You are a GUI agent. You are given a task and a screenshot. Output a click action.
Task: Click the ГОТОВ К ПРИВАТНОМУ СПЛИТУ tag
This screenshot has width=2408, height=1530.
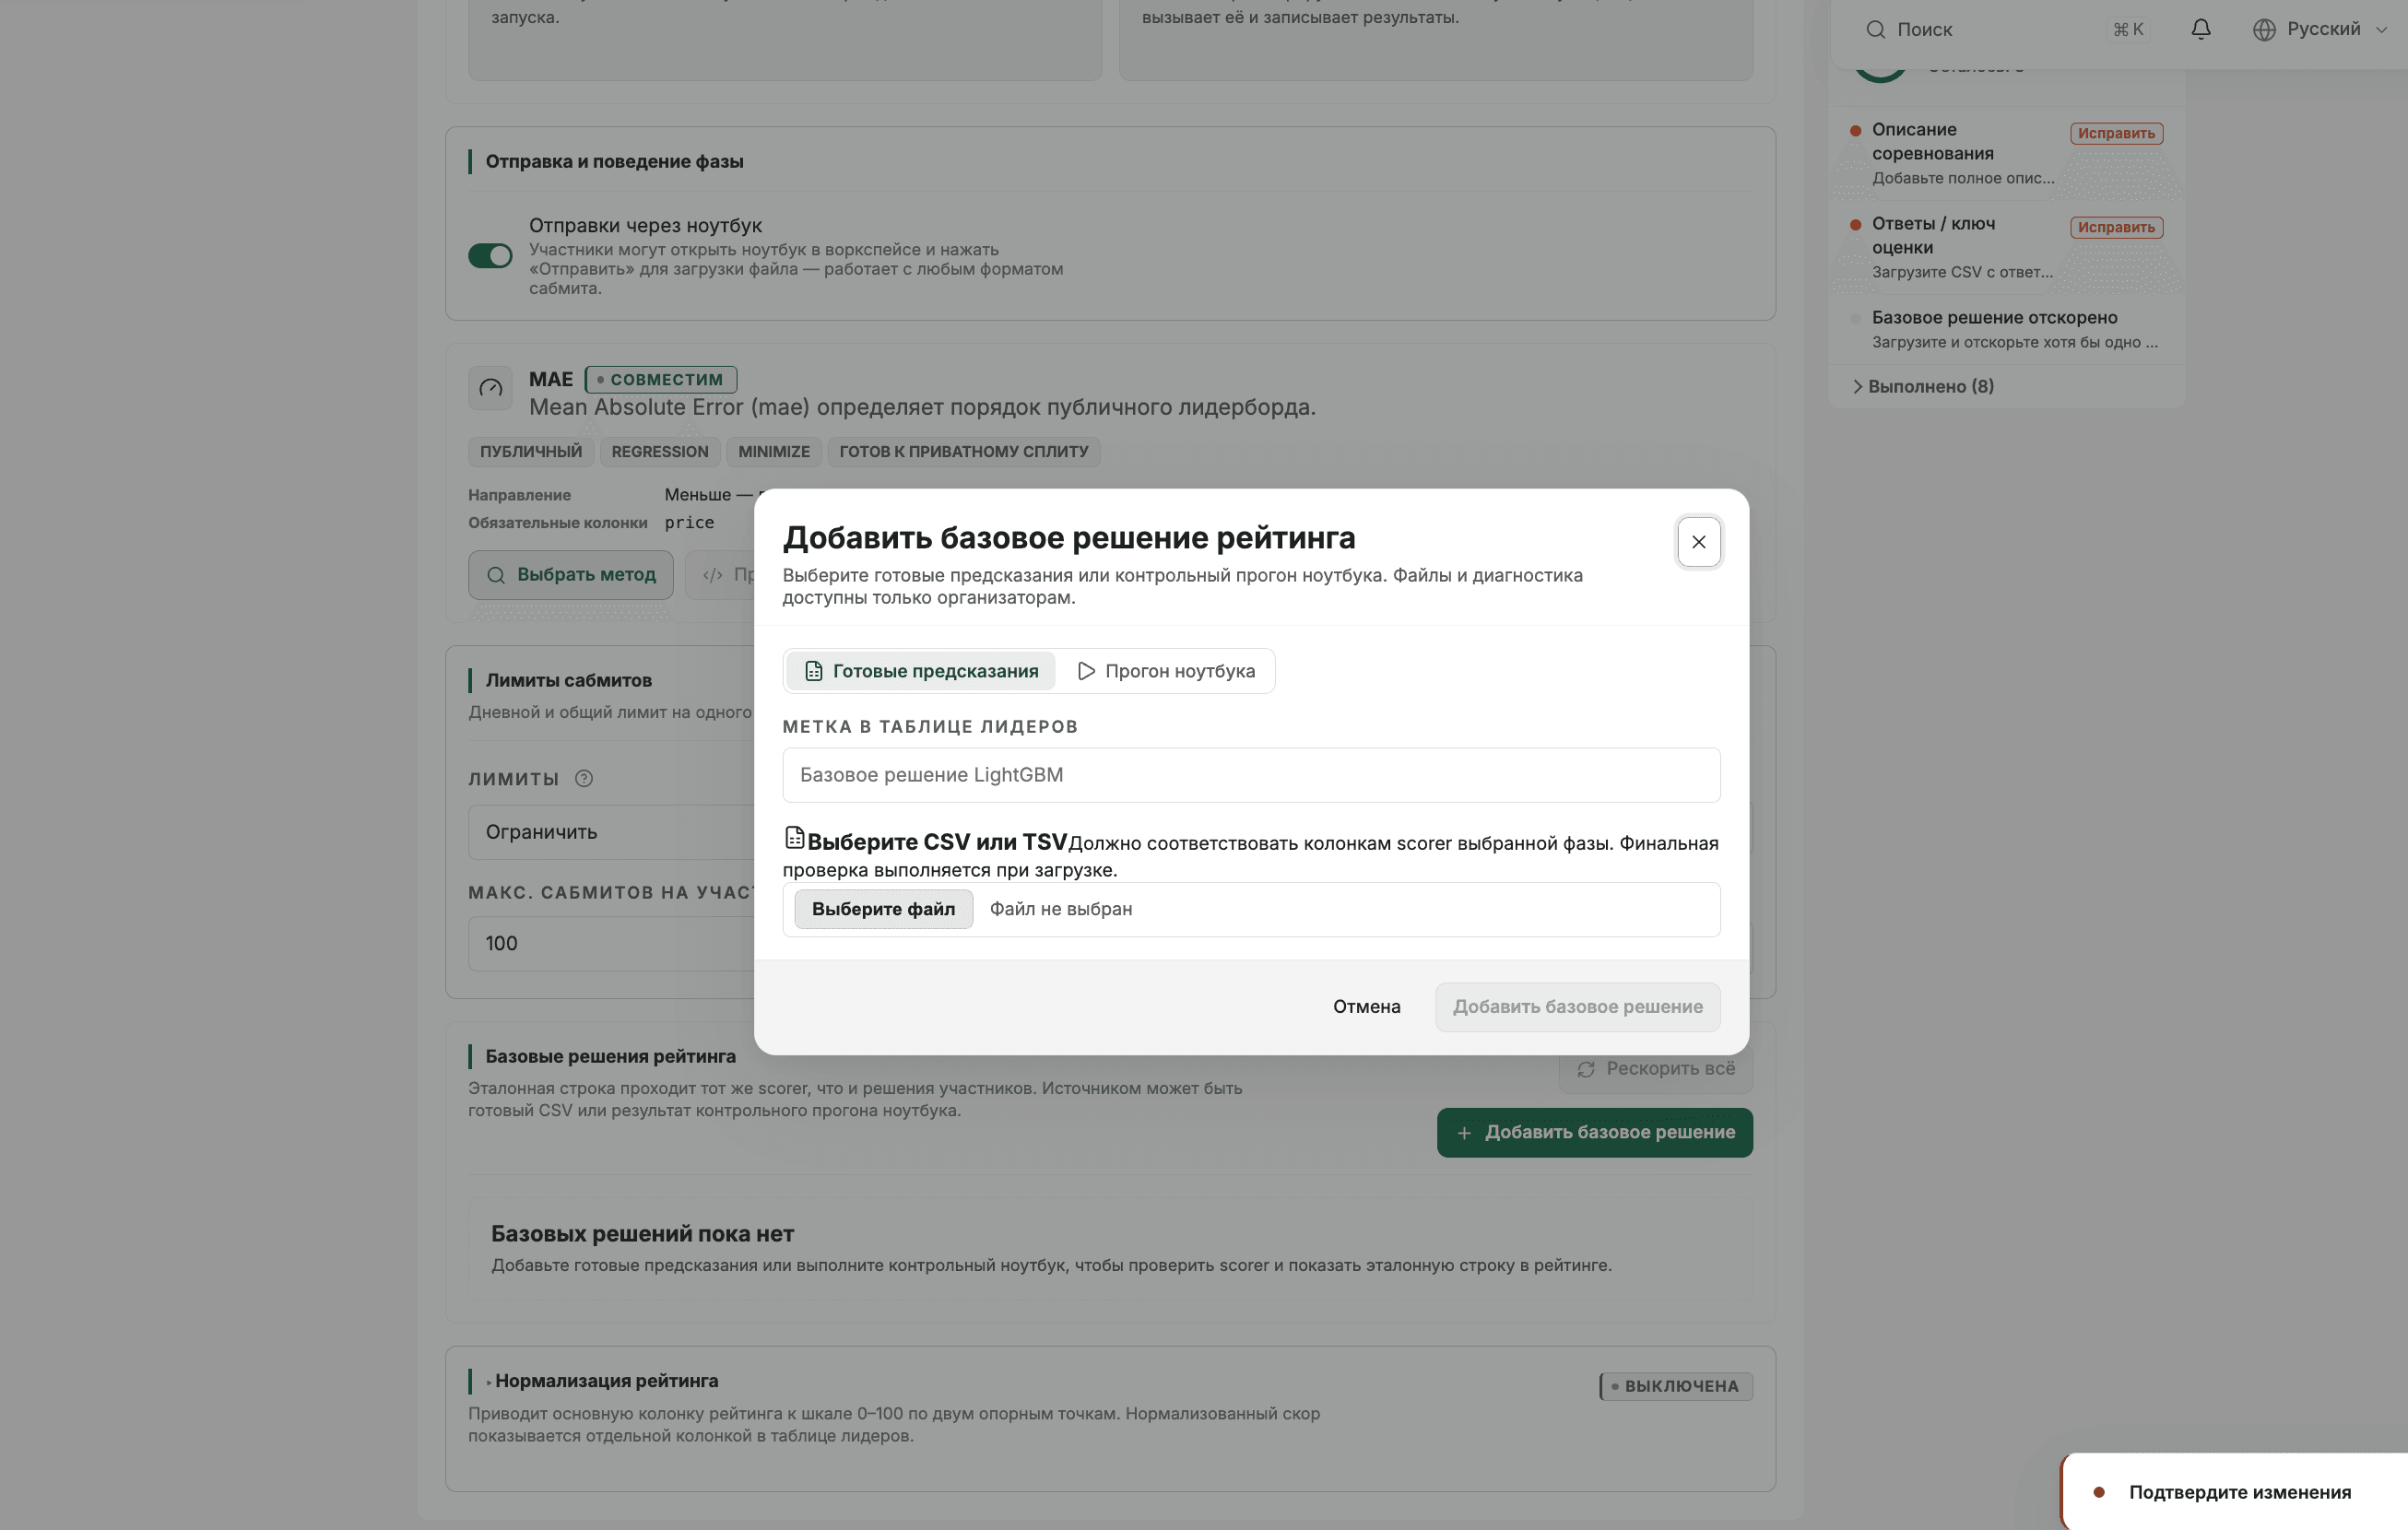(963, 452)
